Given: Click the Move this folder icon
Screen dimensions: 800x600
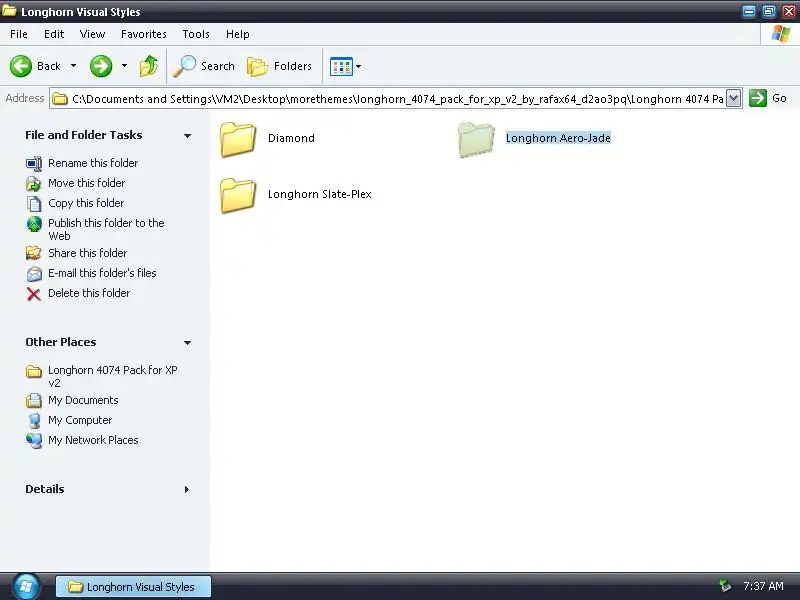Looking at the screenshot, I should (34, 183).
